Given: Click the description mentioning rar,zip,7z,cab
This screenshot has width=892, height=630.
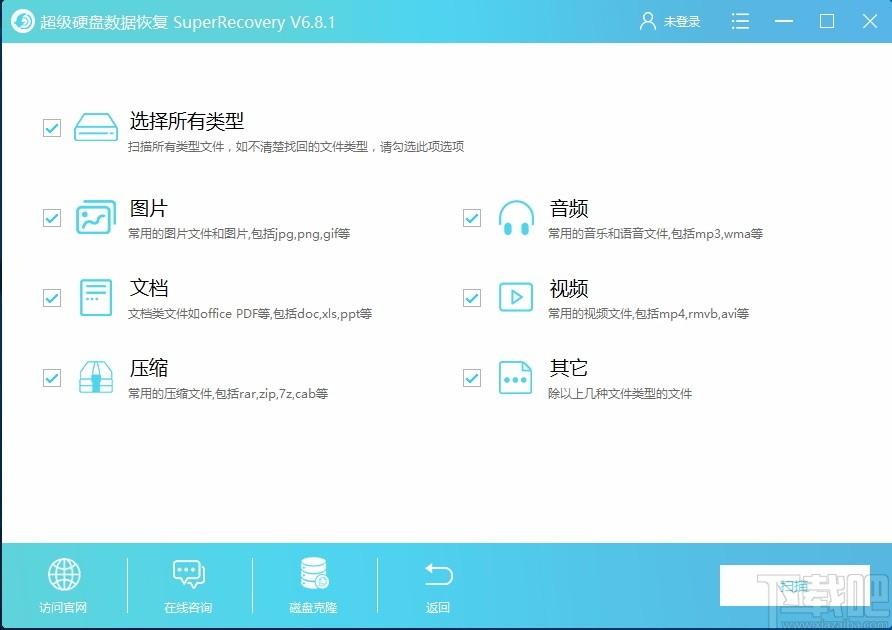Looking at the screenshot, I should click(228, 393).
